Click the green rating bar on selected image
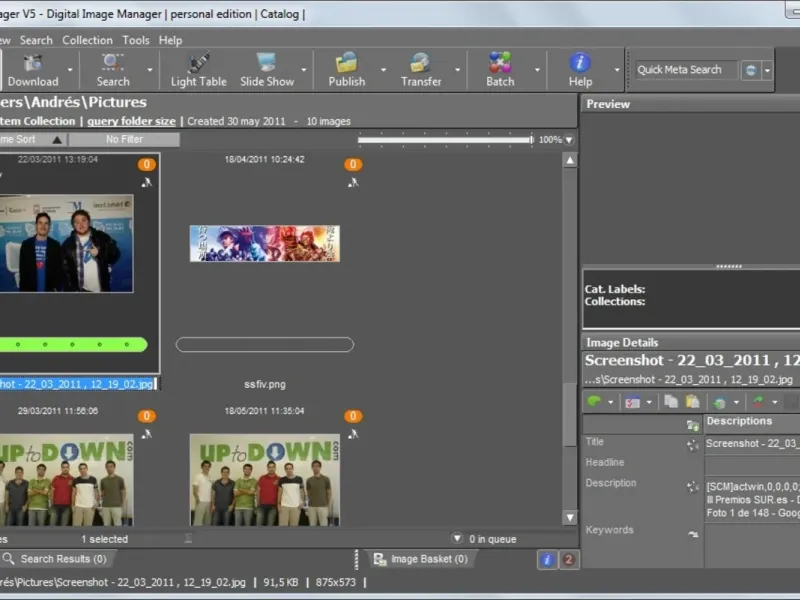Viewport: 800px width, 600px height. (72, 344)
